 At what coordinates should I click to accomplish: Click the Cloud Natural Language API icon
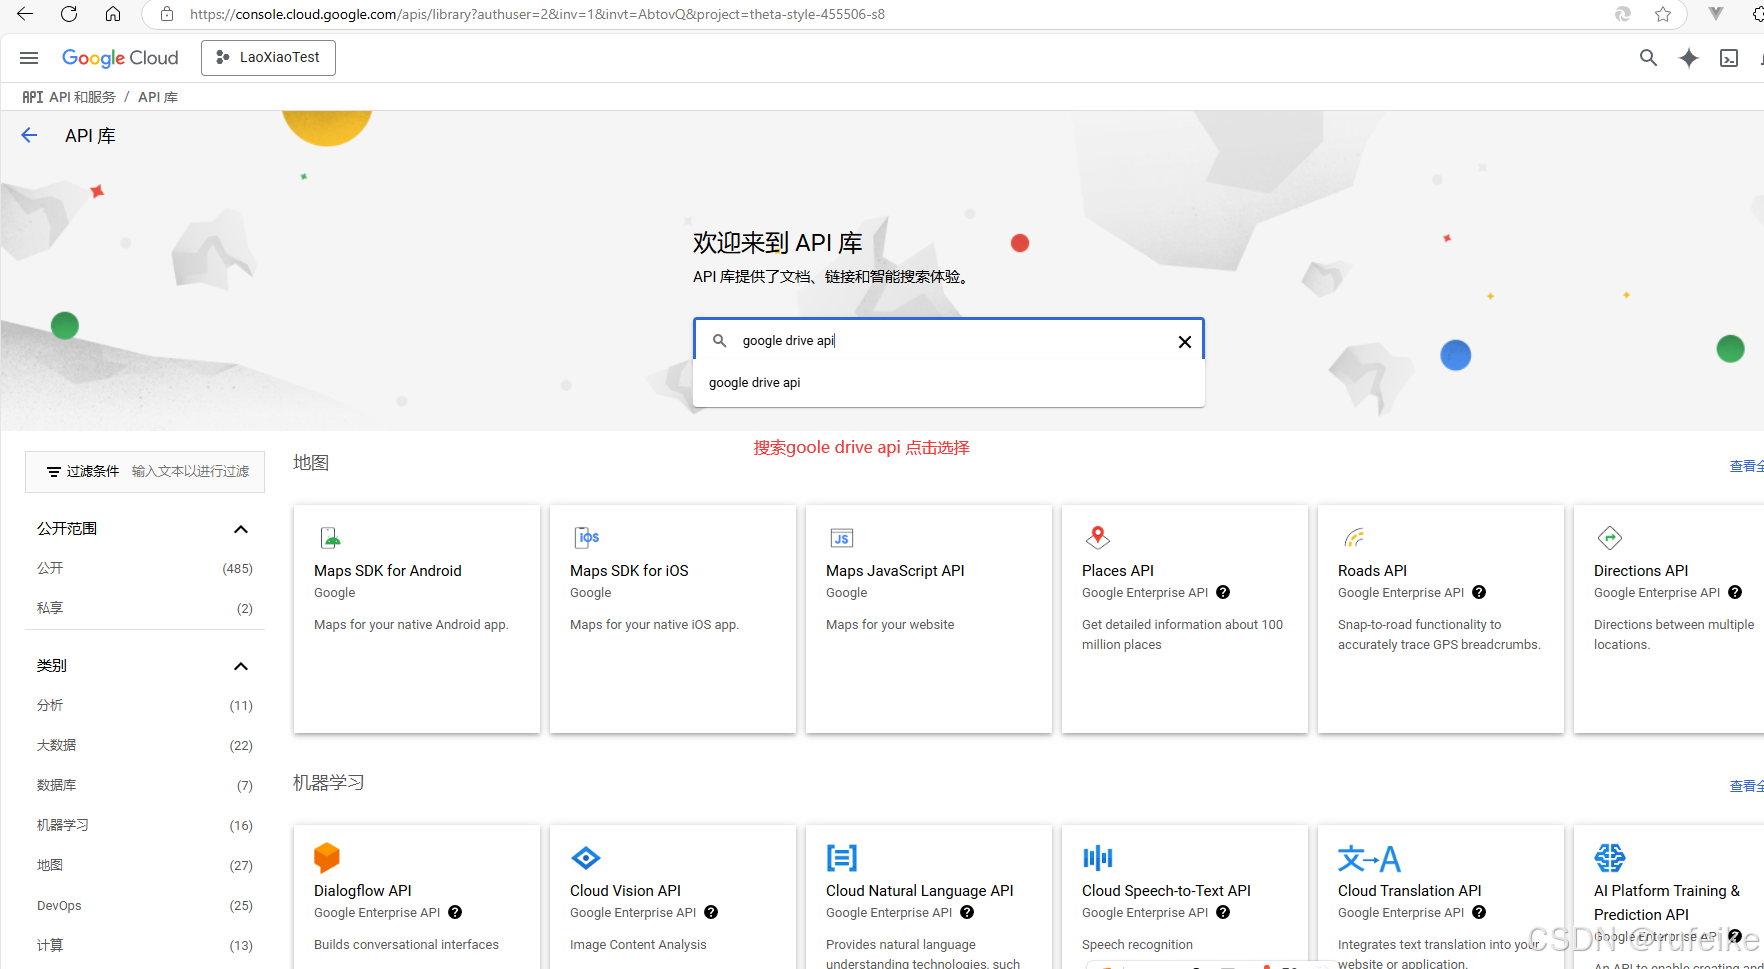click(x=842, y=858)
